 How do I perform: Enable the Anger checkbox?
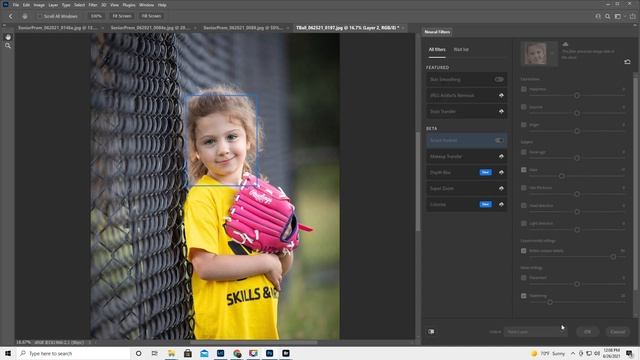pos(524,125)
